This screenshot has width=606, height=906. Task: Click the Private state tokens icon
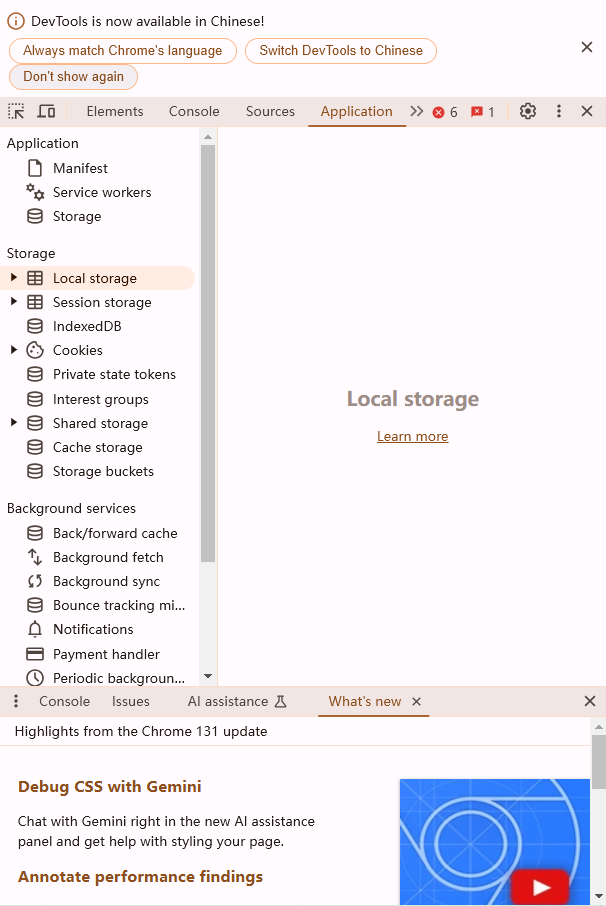tap(35, 374)
